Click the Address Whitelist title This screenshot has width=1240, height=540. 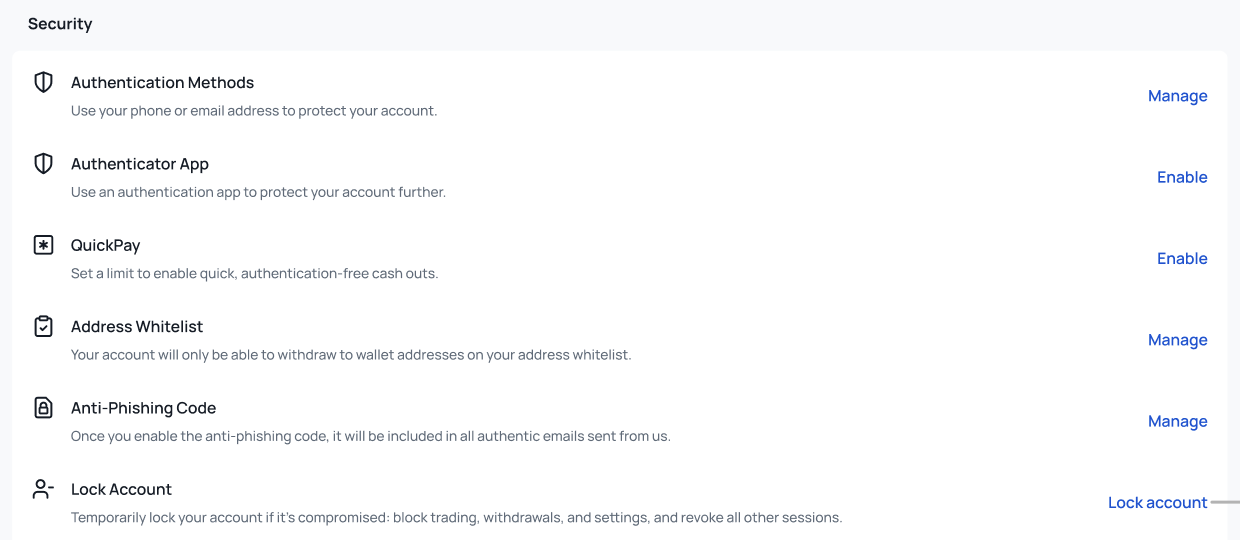click(137, 327)
